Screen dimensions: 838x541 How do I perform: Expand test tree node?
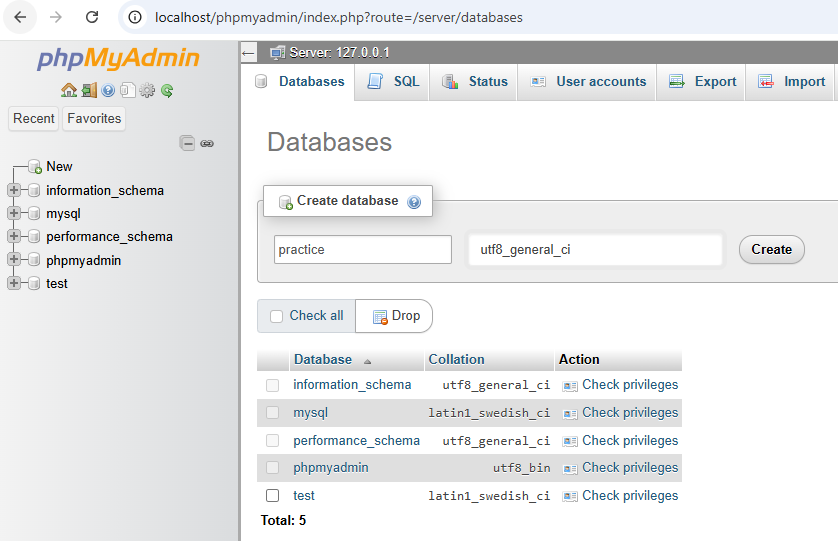tap(14, 283)
